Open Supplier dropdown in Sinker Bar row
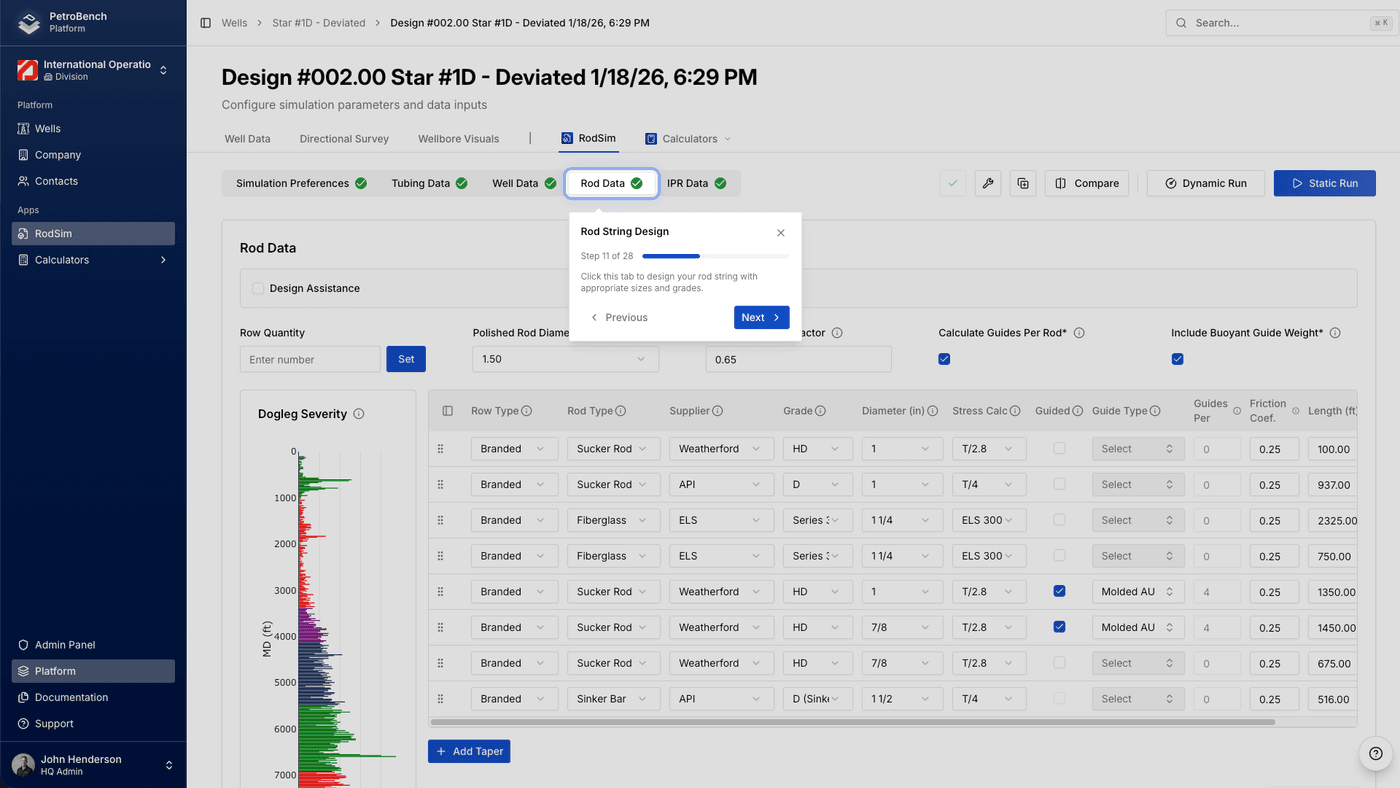This screenshot has width=1400, height=788. (x=721, y=699)
